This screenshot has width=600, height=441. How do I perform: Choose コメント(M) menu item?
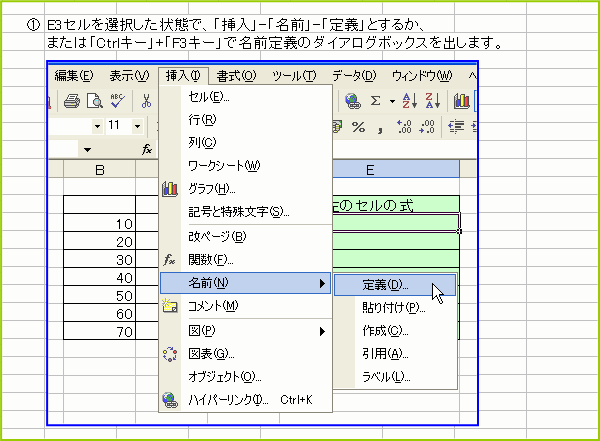coord(245,306)
